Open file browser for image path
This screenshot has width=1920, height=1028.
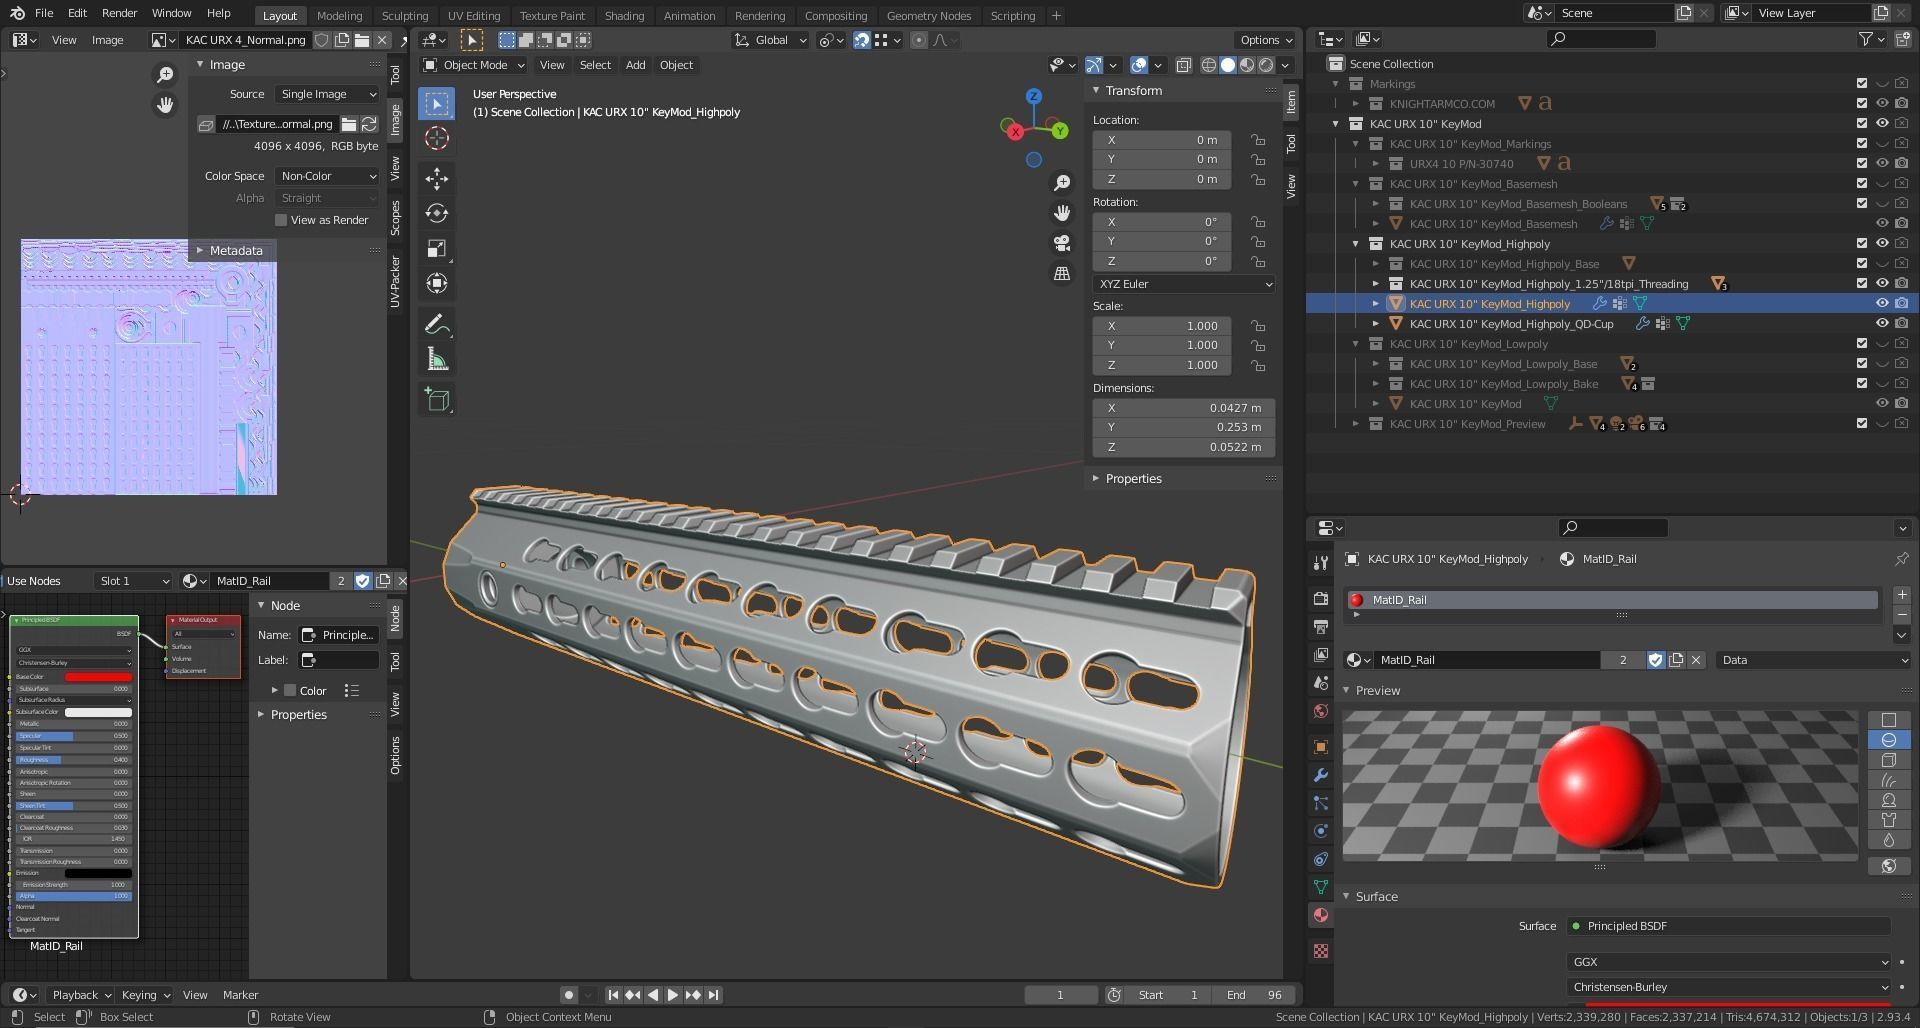click(x=349, y=124)
